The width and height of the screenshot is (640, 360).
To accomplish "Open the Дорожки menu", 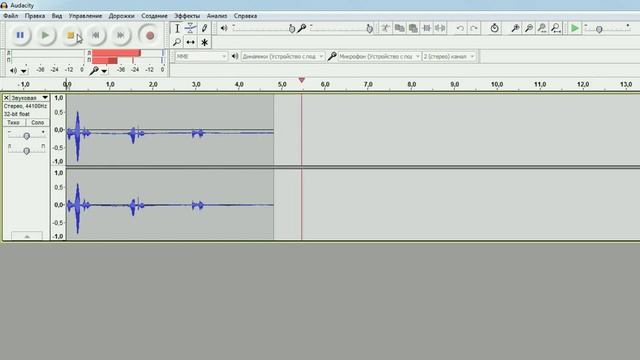I will 121,16.
